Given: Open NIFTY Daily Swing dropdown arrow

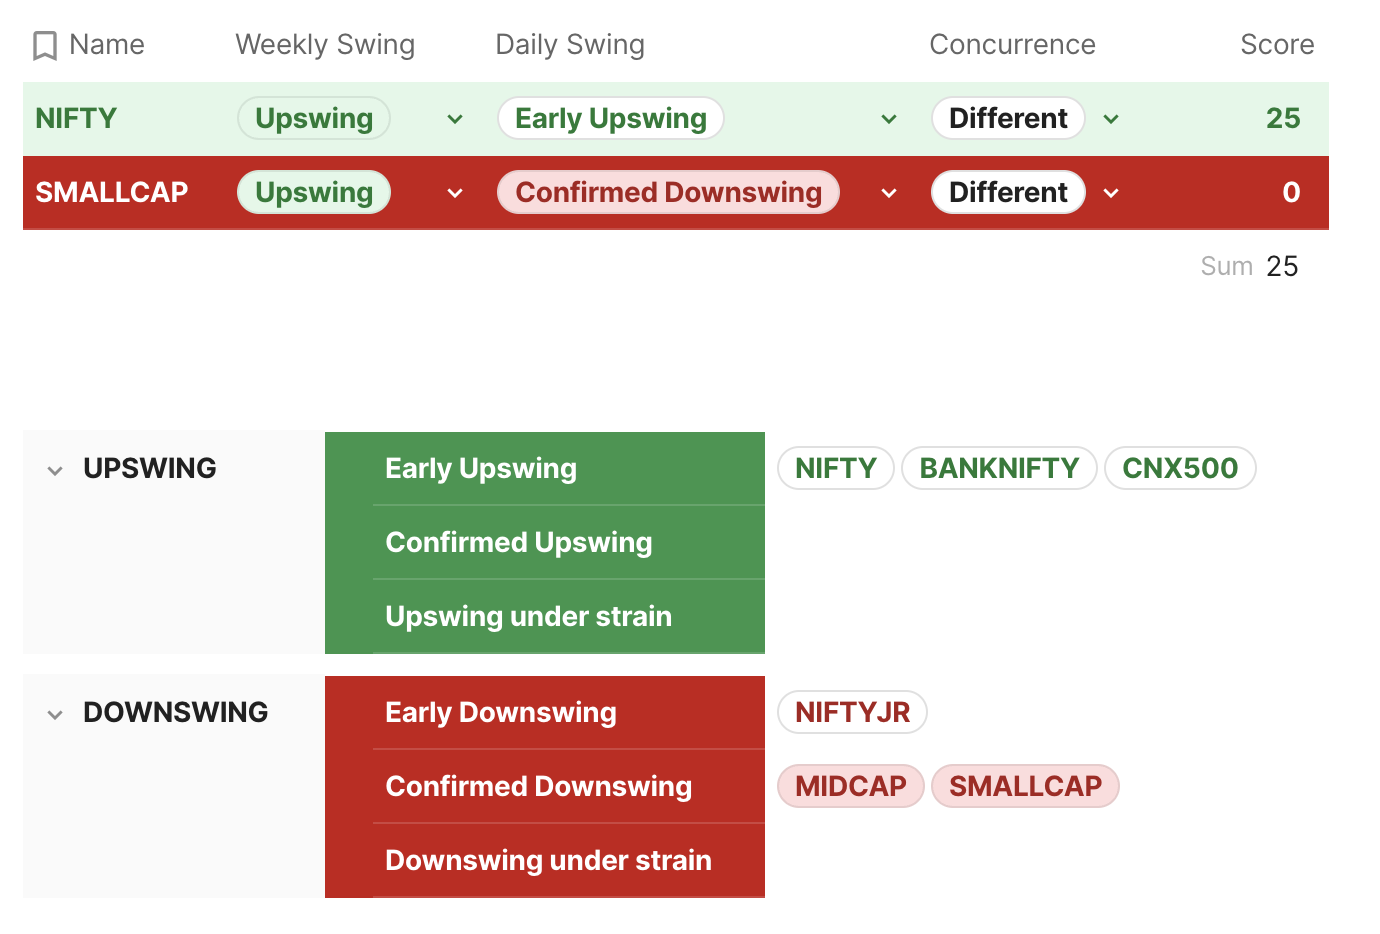Looking at the screenshot, I should coord(889,120).
